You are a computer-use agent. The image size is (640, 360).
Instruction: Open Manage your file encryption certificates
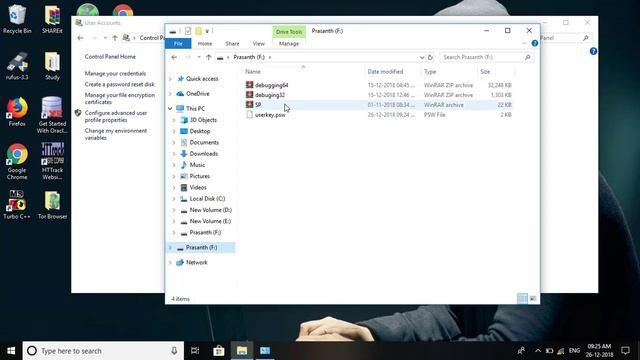(x=120, y=98)
